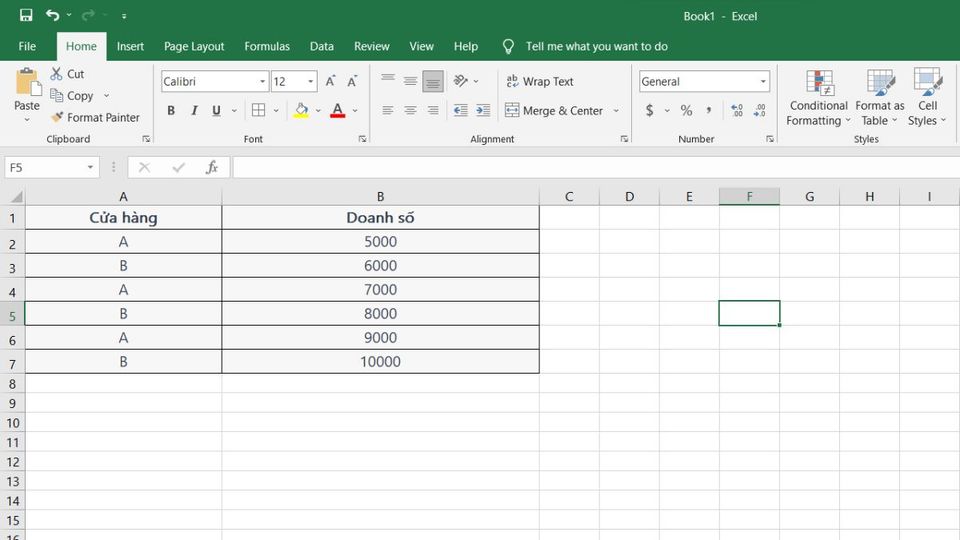Click the Borders icon

[258, 110]
